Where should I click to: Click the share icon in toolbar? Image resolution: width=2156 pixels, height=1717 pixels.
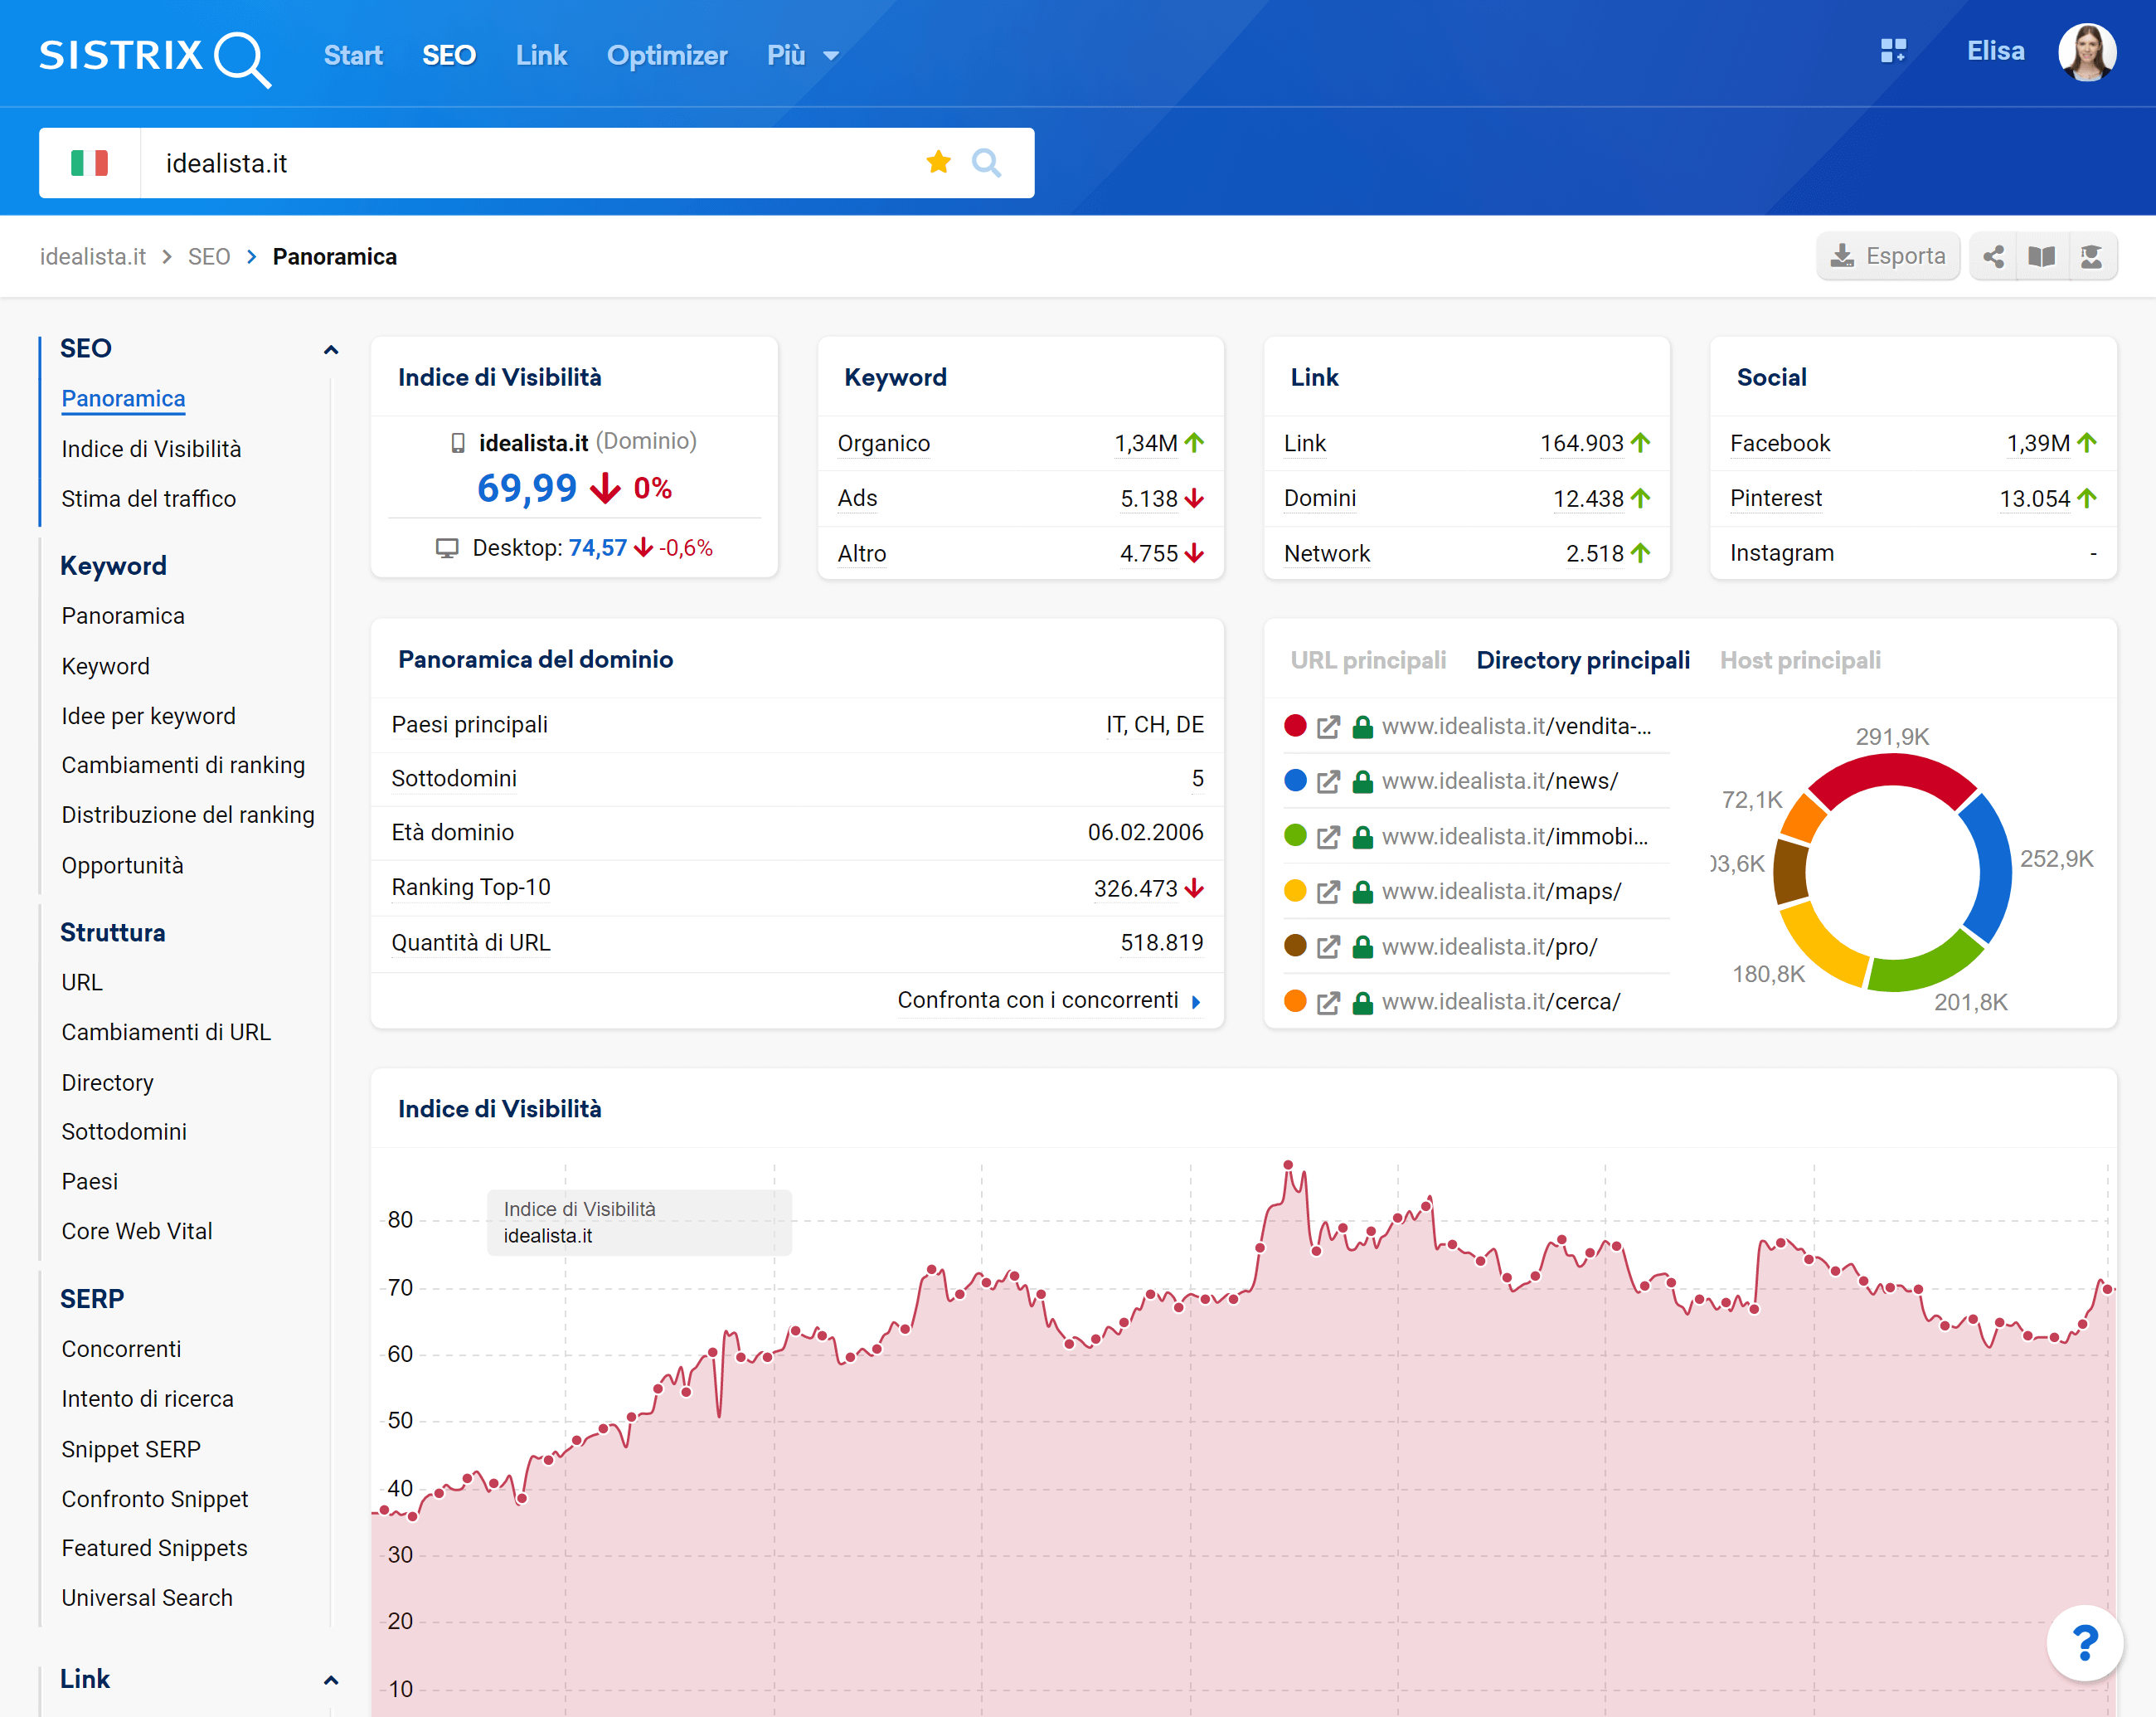pyautogui.click(x=1993, y=257)
